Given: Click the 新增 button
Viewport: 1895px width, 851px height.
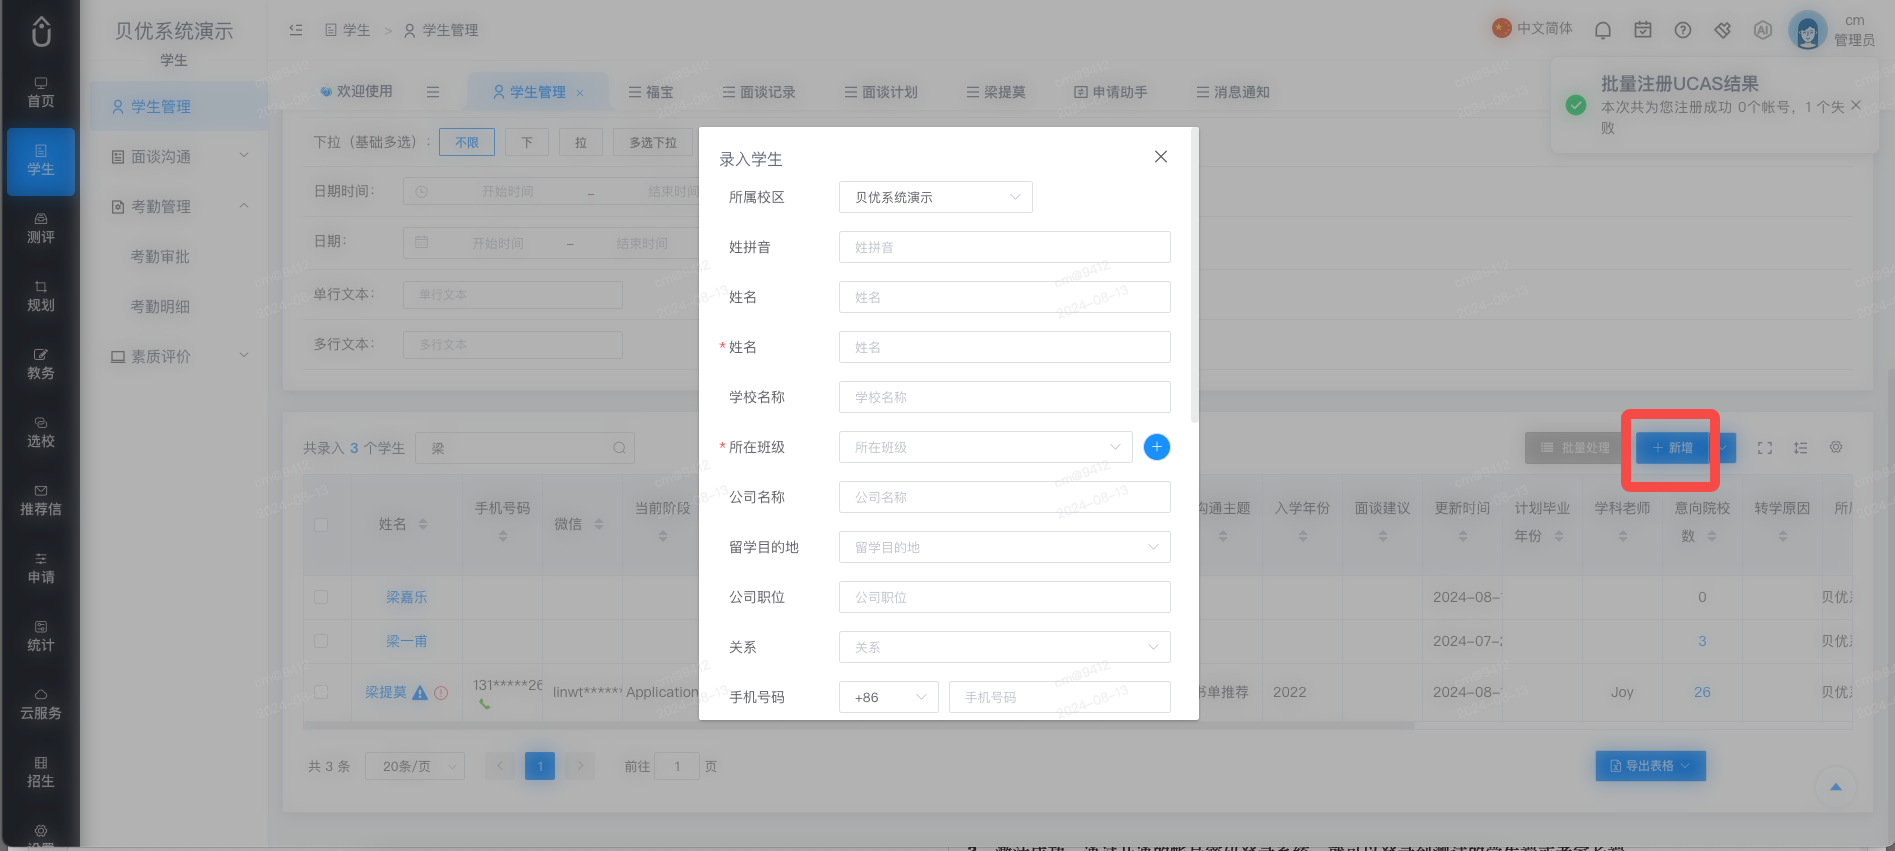Looking at the screenshot, I should [1673, 448].
